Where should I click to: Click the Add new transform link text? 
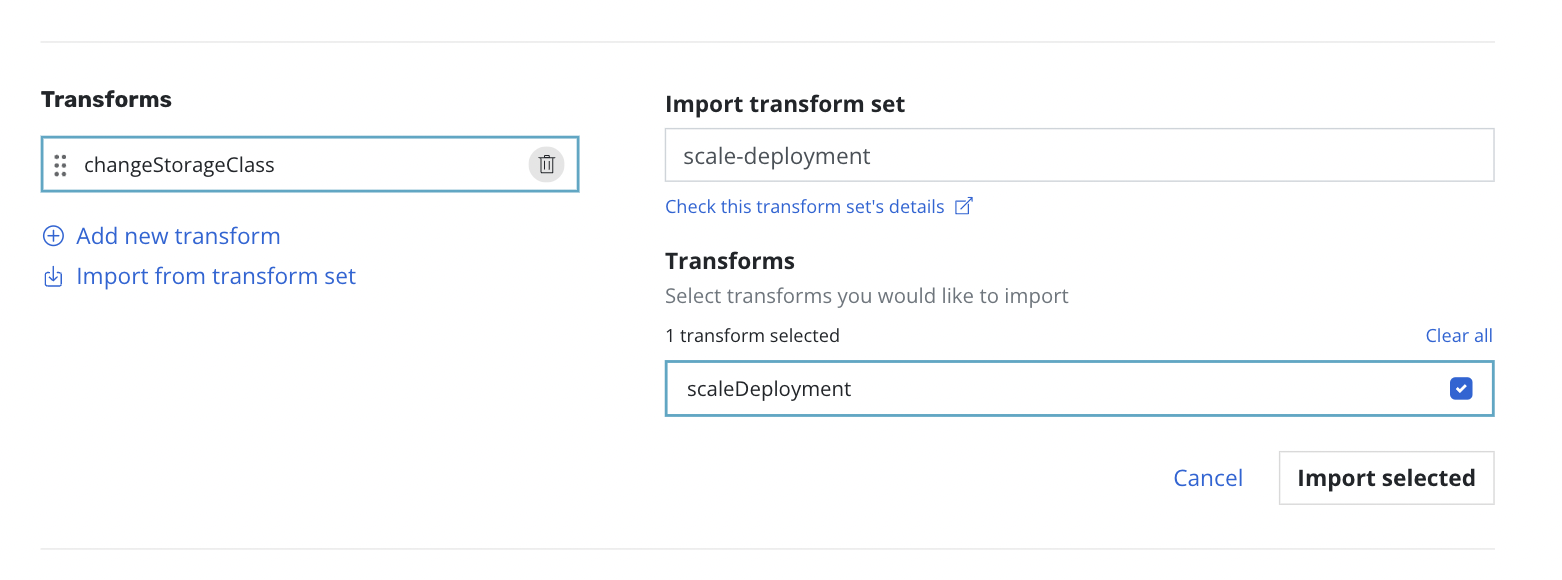click(x=178, y=236)
